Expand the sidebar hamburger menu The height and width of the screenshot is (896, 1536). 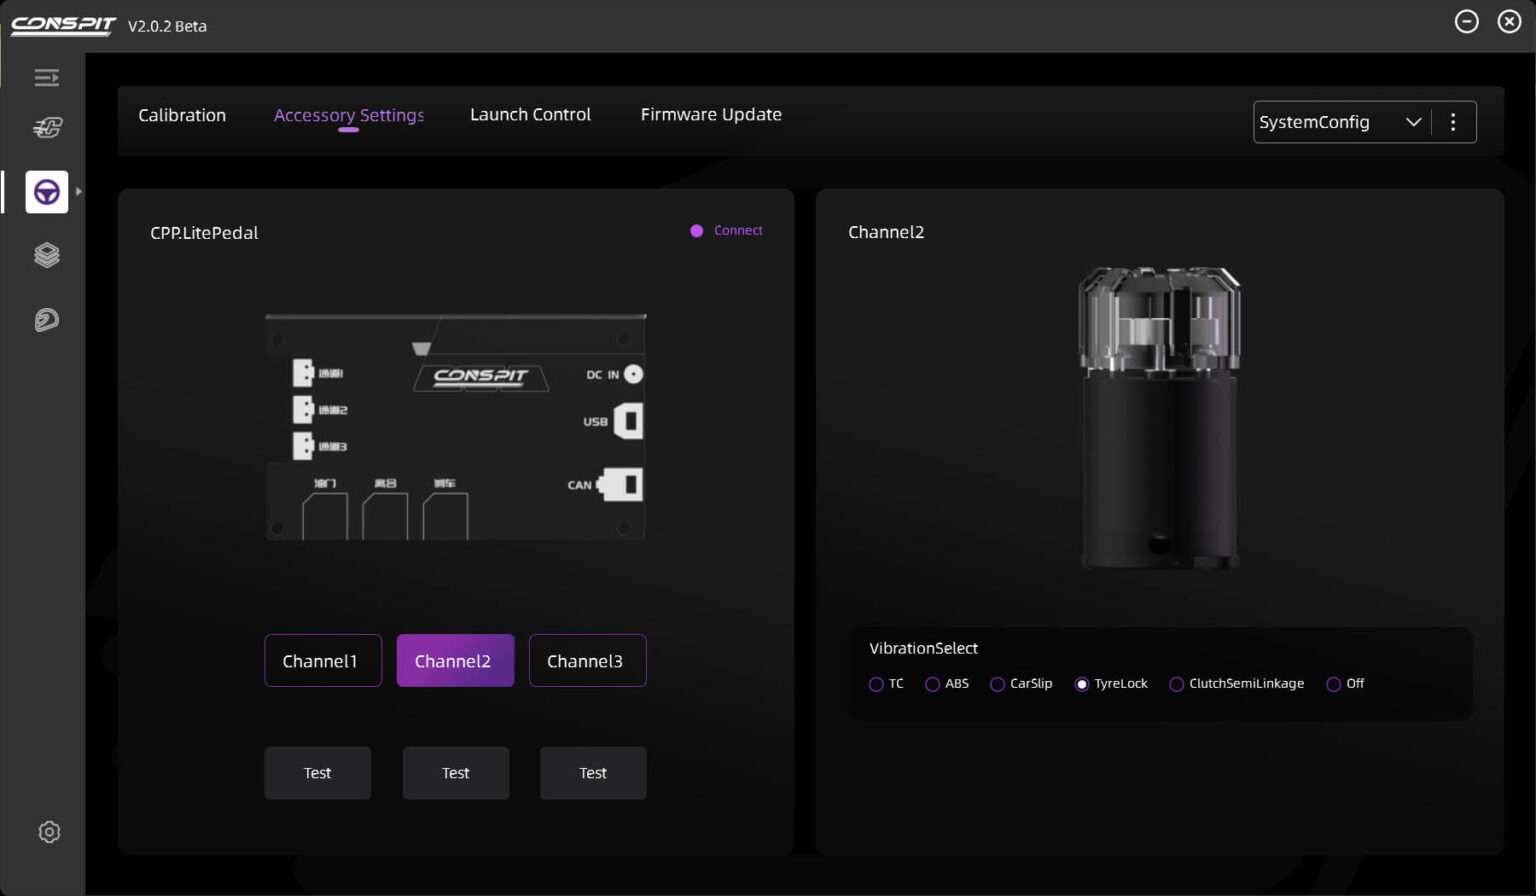tap(46, 78)
